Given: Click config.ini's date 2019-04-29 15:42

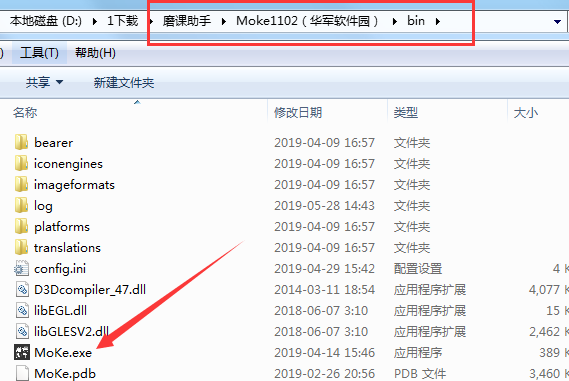Looking at the screenshot, I should point(324,269).
